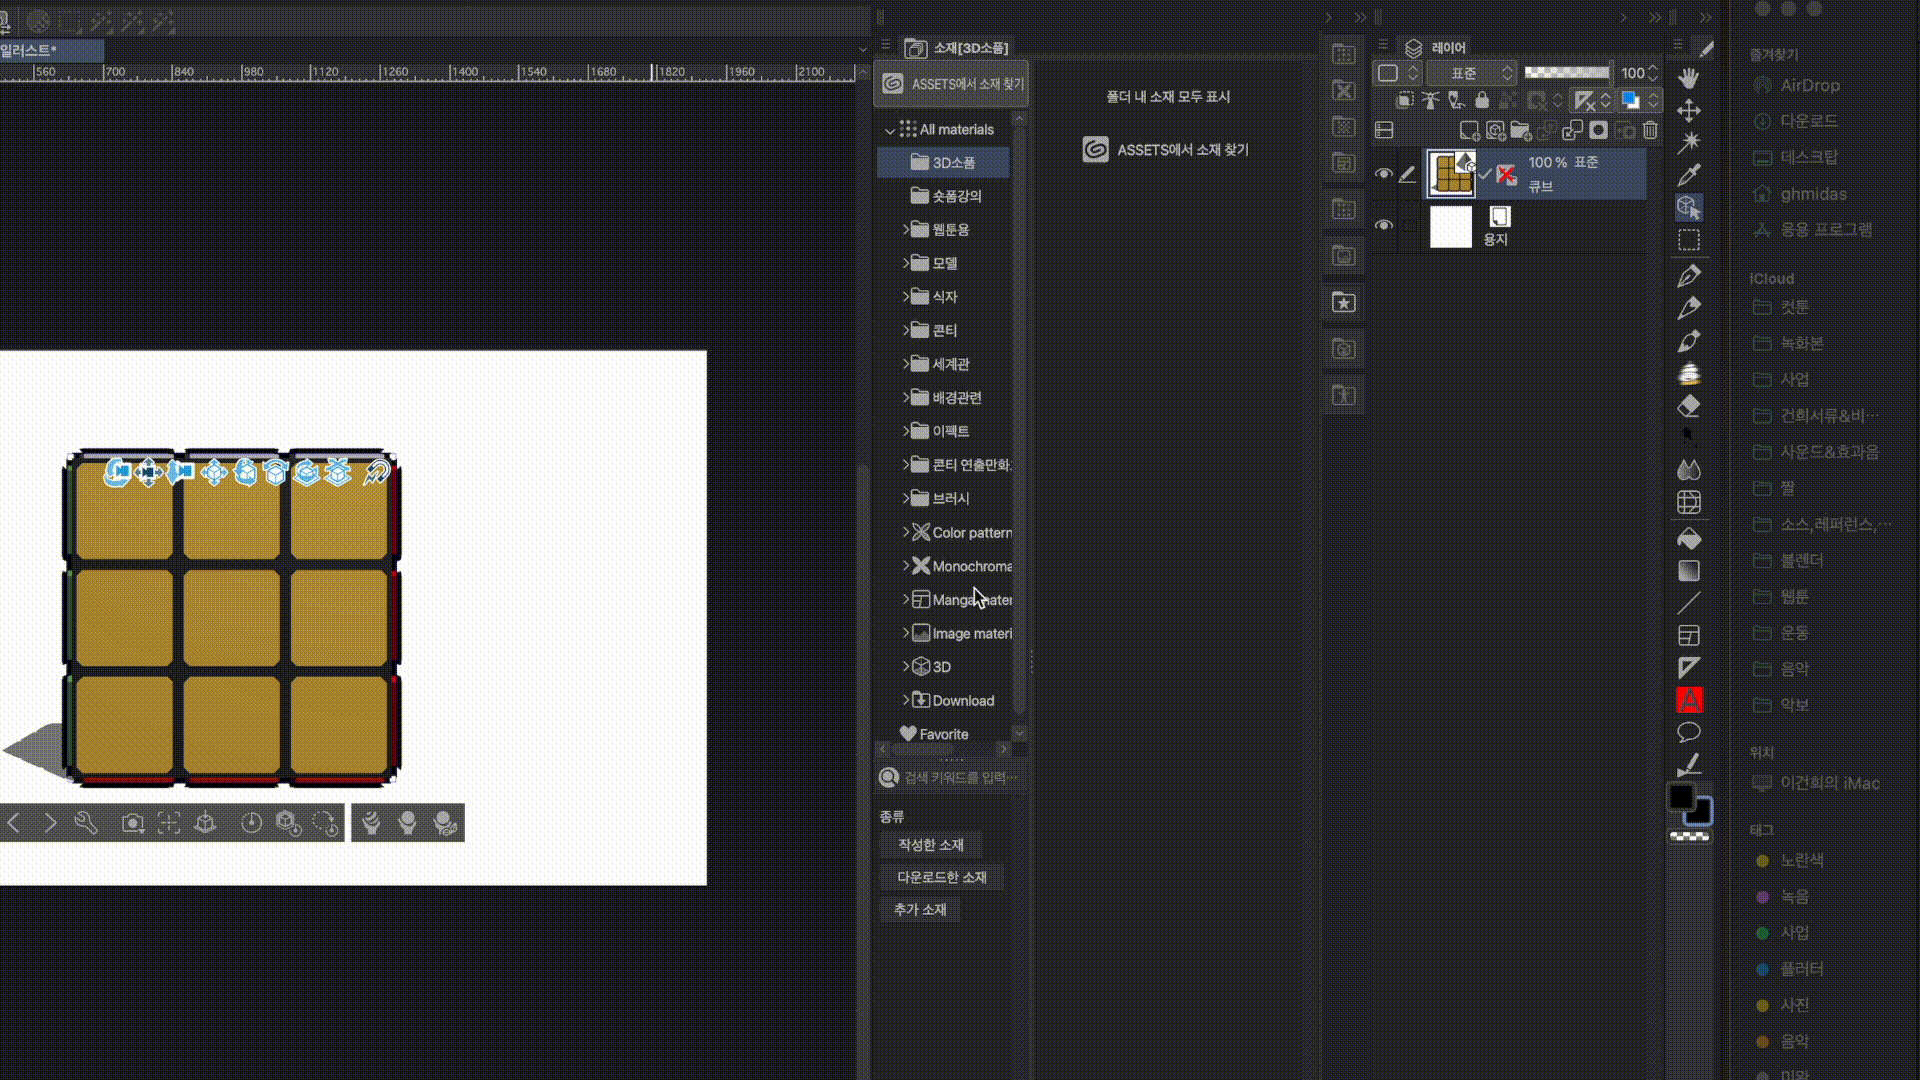Select the Hand (move view) tool
The height and width of the screenshot is (1080, 1920).
(1689, 78)
